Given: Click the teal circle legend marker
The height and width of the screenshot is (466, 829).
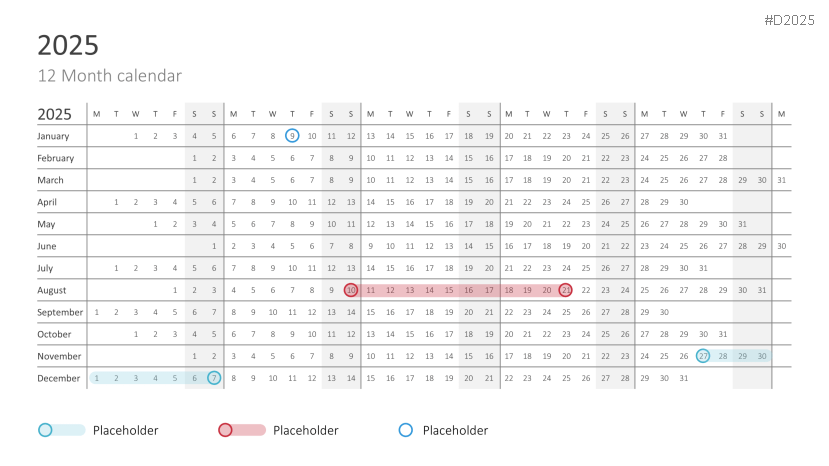Looking at the screenshot, I should tap(45, 430).
